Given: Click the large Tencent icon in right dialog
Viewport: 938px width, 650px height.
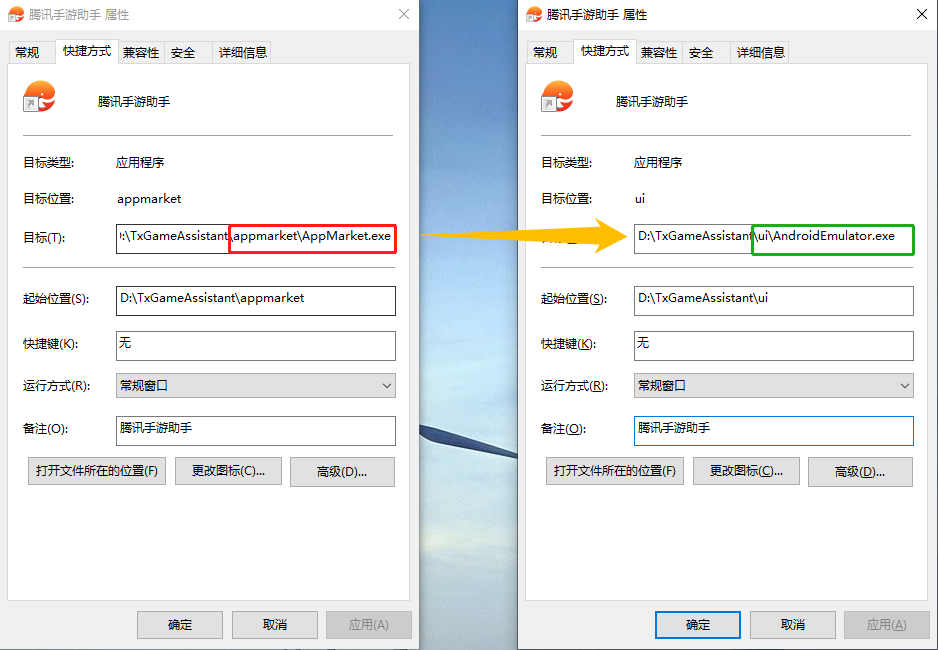Looking at the screenshot, I should (x=558, y=97).
